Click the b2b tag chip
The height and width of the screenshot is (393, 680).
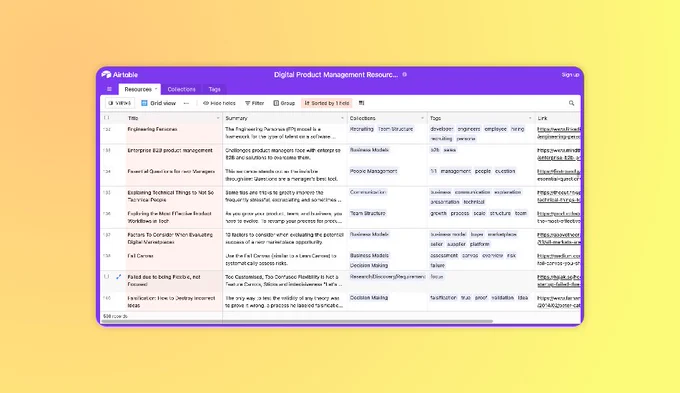[x=435, y=150]
